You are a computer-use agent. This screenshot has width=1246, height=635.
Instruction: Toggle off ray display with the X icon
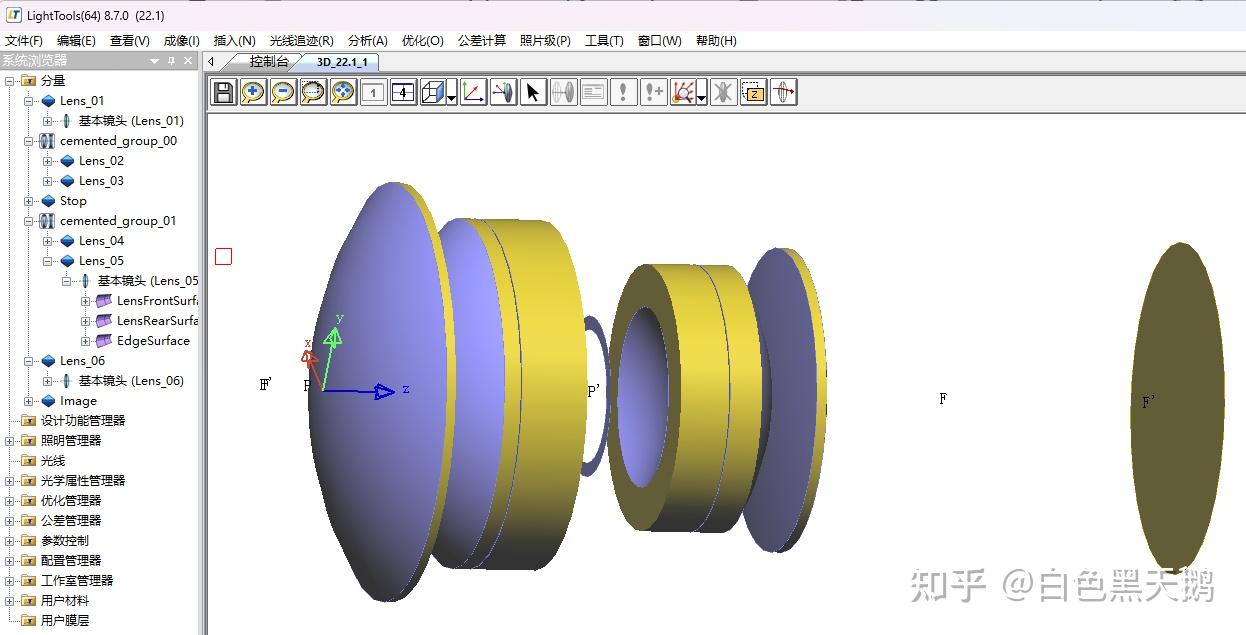click(722, 91)
